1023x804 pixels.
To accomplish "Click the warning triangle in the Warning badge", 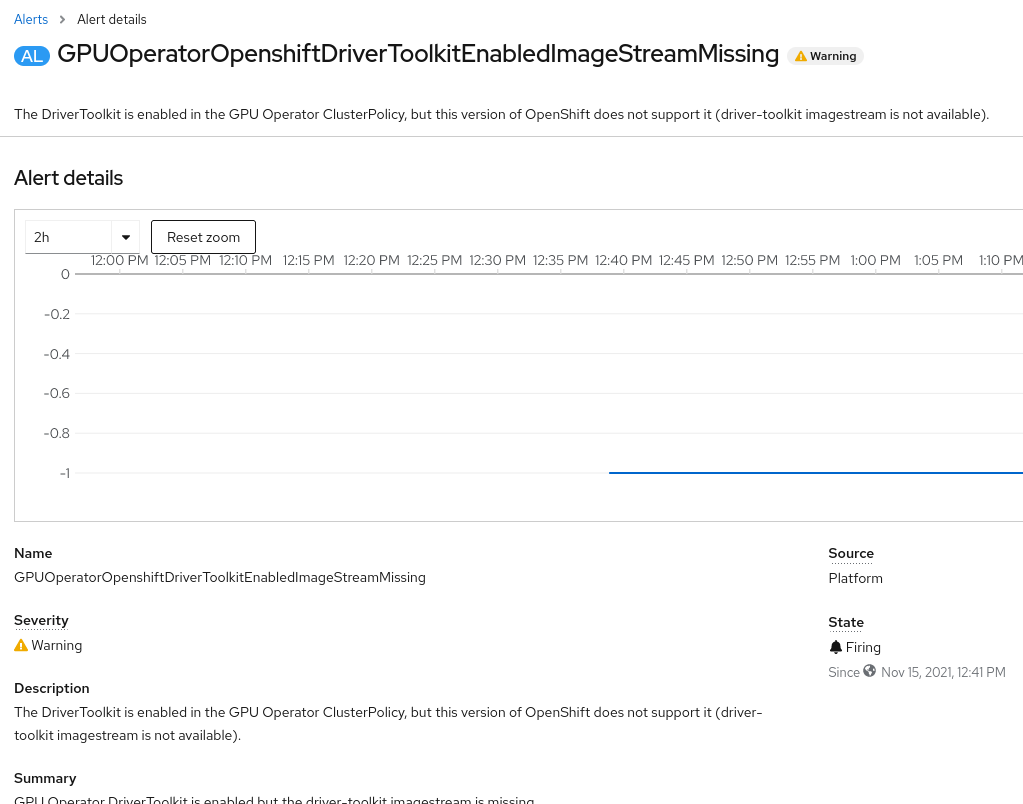I will pos(800,56).
